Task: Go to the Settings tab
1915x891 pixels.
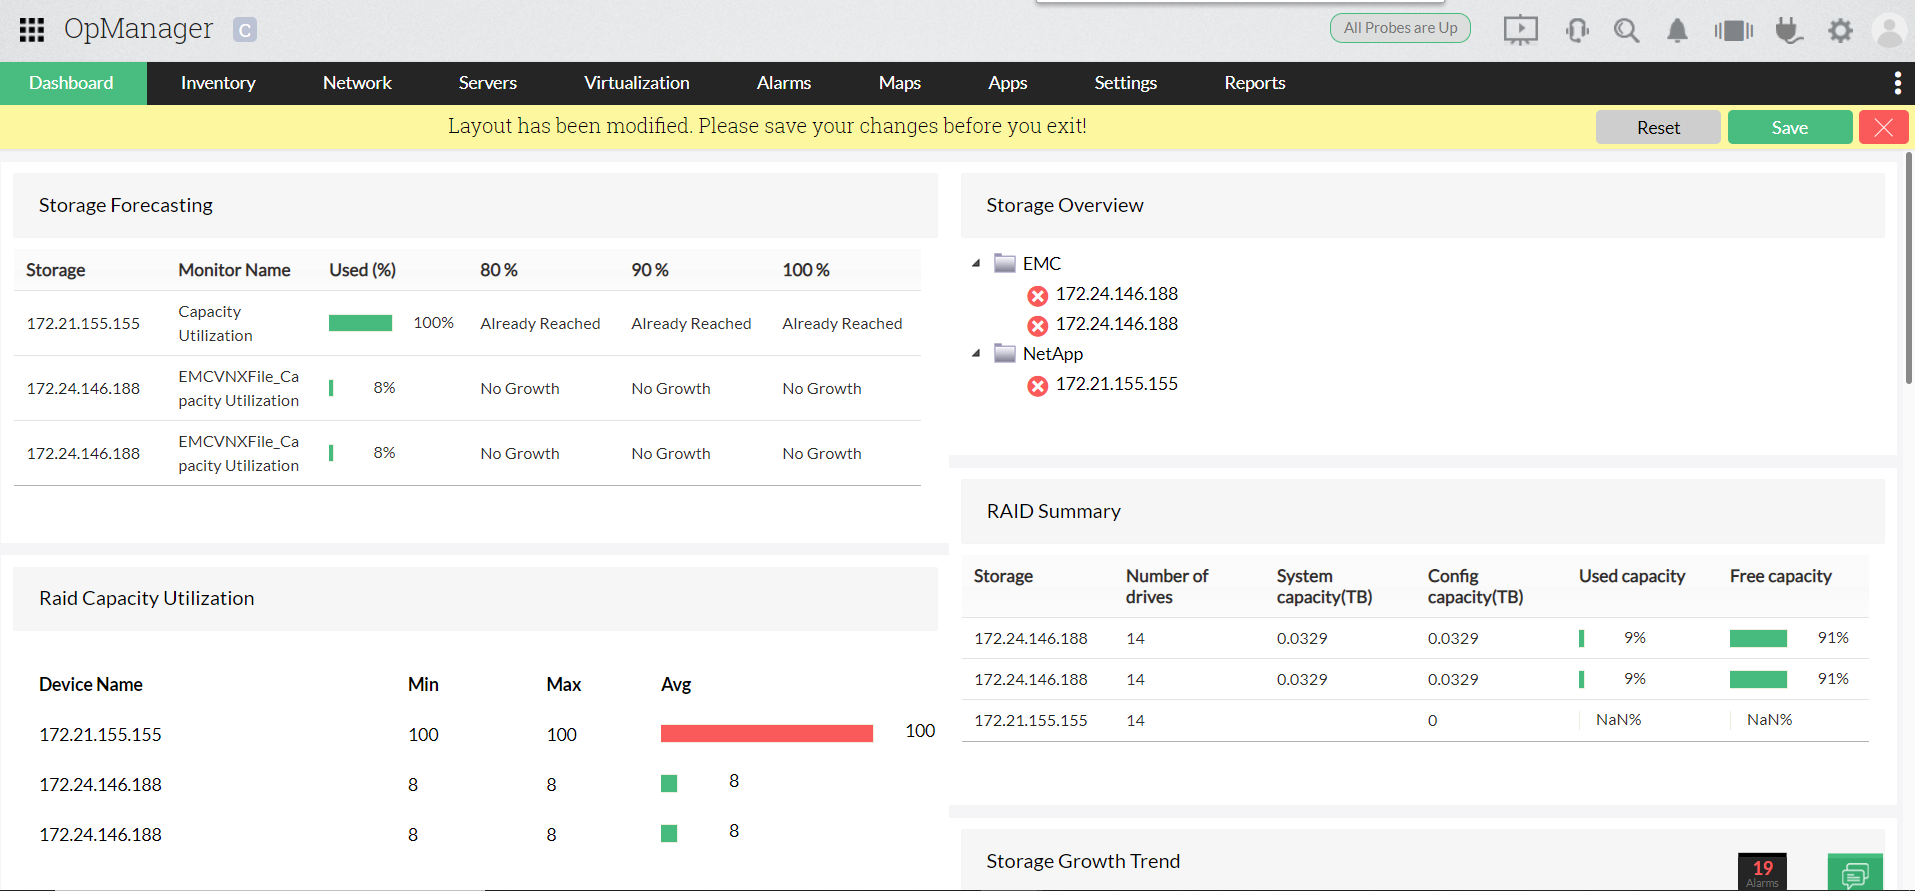Action: (x=1126, y=83)
